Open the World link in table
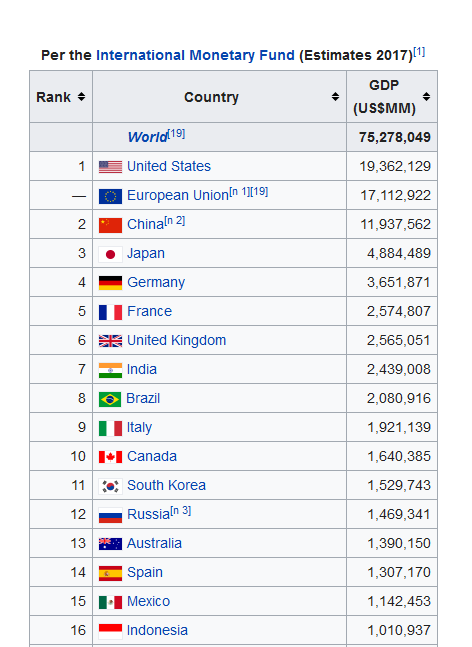Screen dimensions: 472x647 [x=147, y=137]
